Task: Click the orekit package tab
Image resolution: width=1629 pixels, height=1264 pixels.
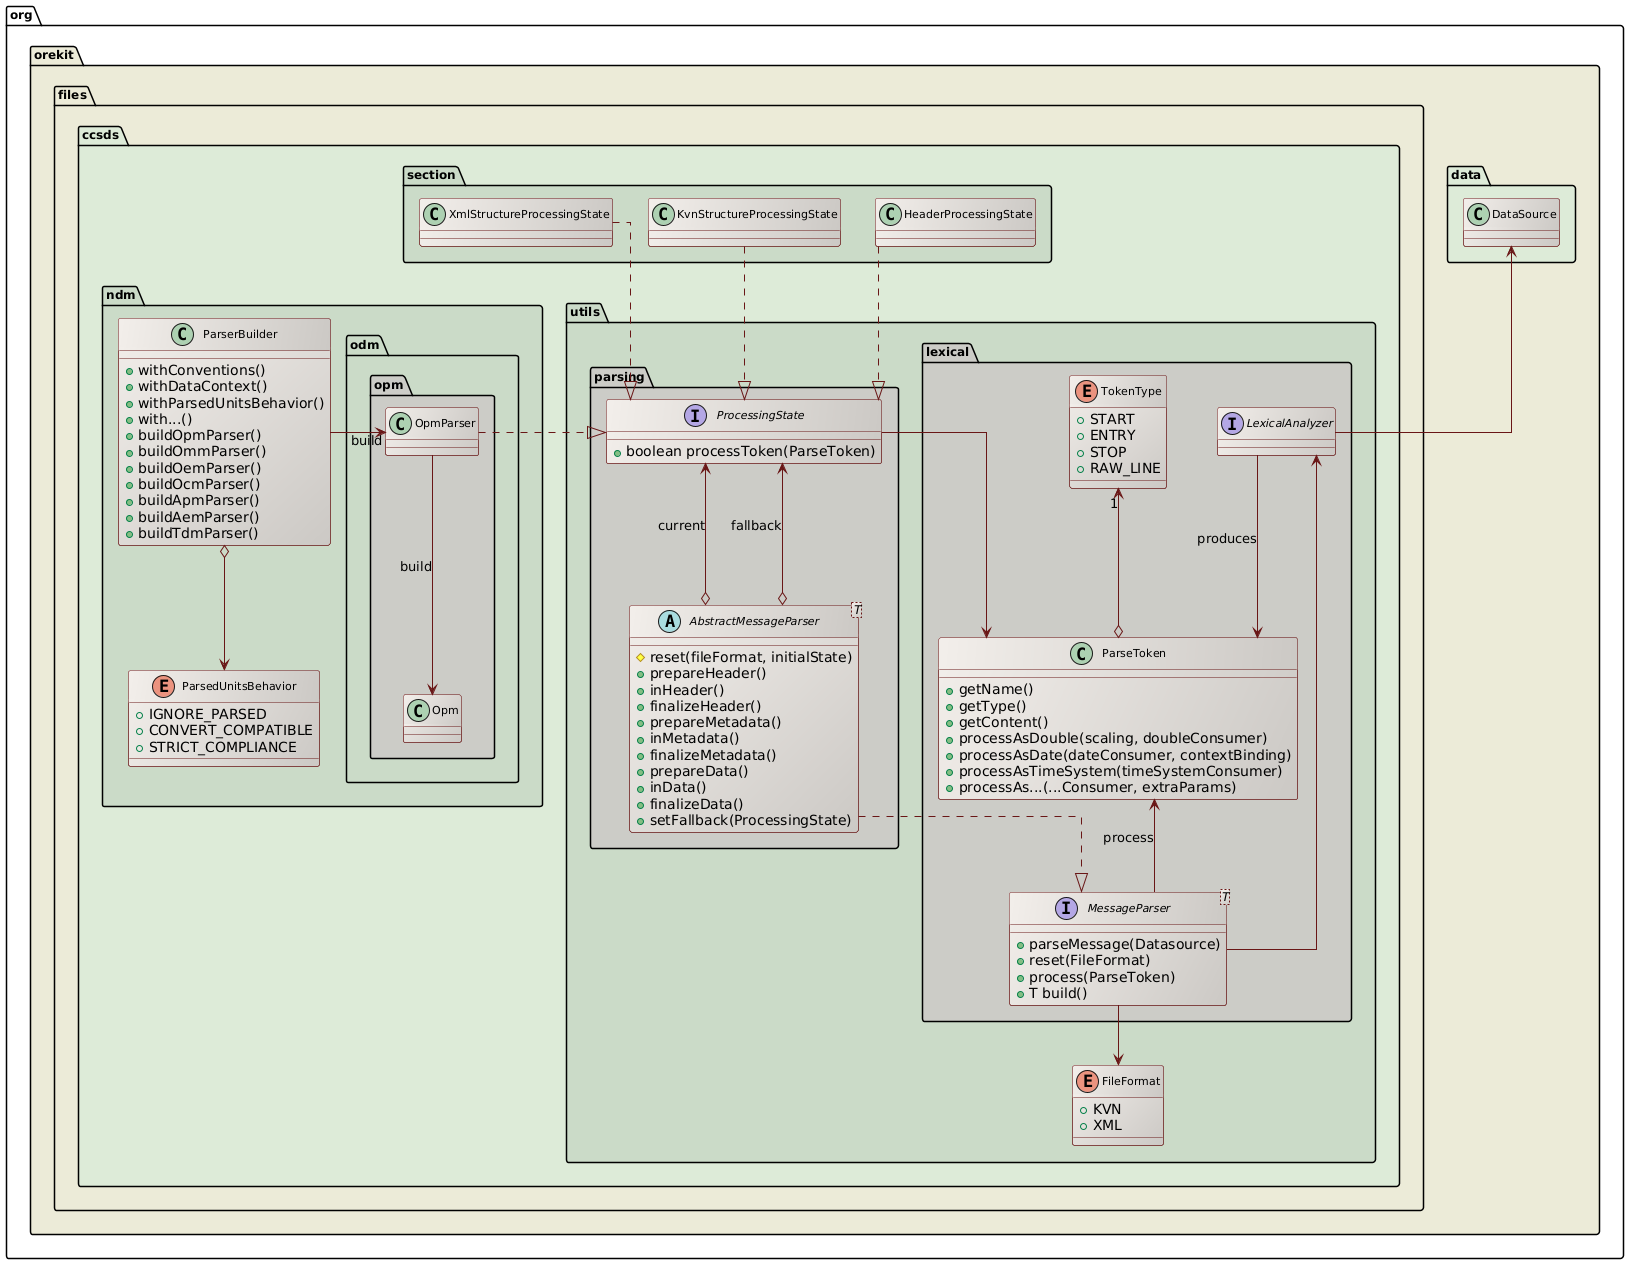Action: 52,55
